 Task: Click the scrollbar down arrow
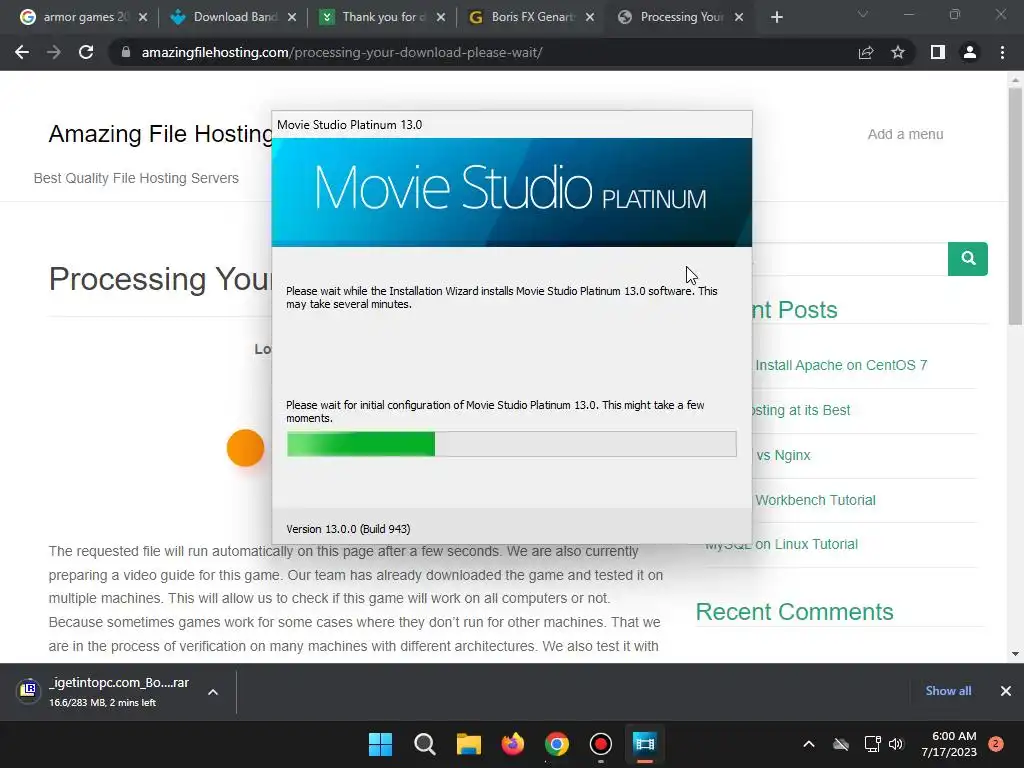(x=1015, y=654)
